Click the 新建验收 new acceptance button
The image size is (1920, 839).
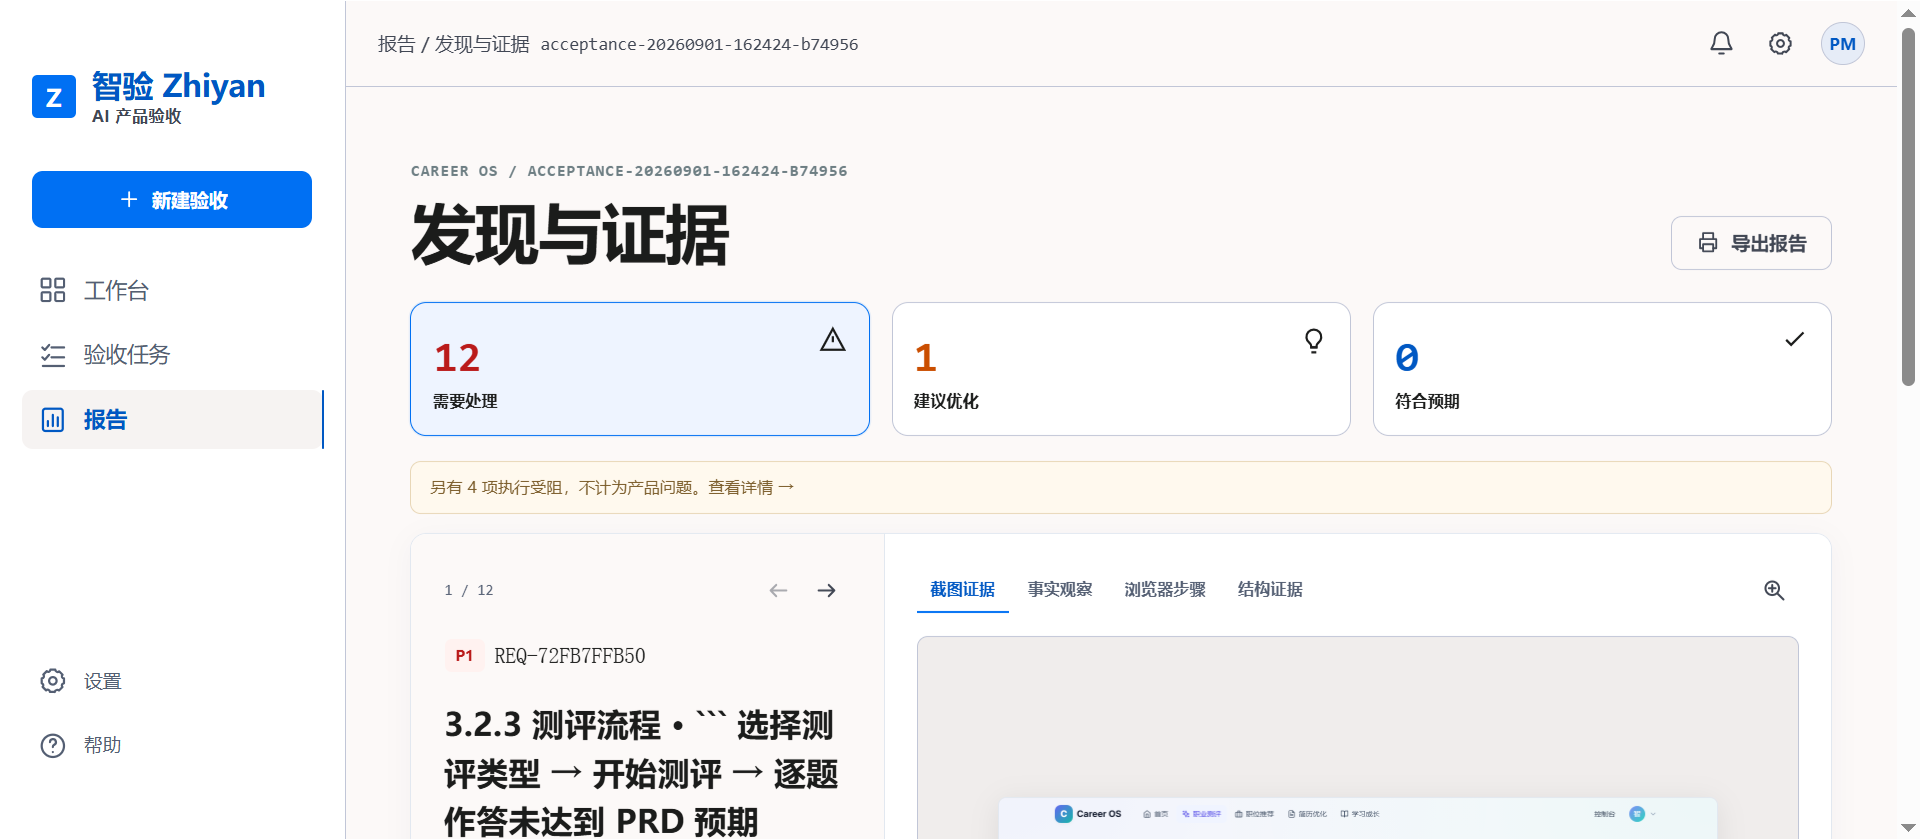point(172,200)
